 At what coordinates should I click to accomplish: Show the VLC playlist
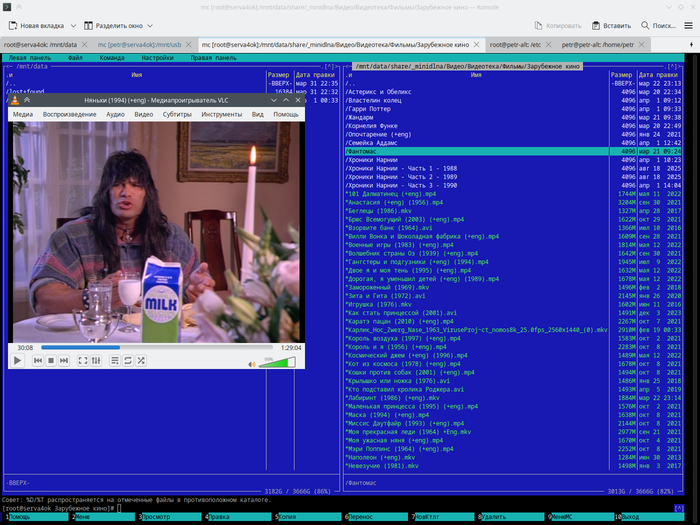115,360
